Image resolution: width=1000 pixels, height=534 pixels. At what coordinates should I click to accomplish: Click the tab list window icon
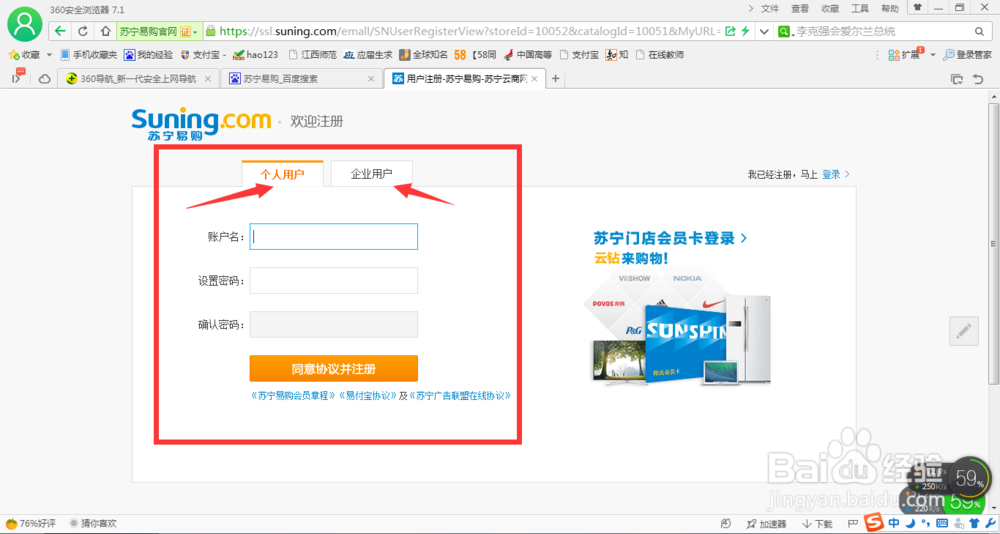coord(957,79)
